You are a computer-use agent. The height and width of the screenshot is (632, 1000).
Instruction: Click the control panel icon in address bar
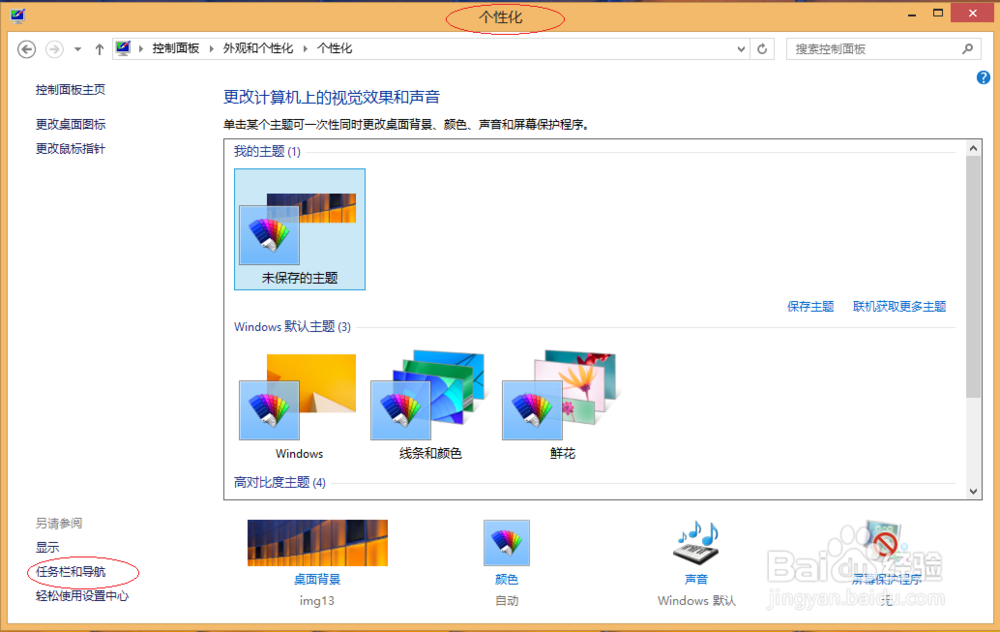point(123,48)
